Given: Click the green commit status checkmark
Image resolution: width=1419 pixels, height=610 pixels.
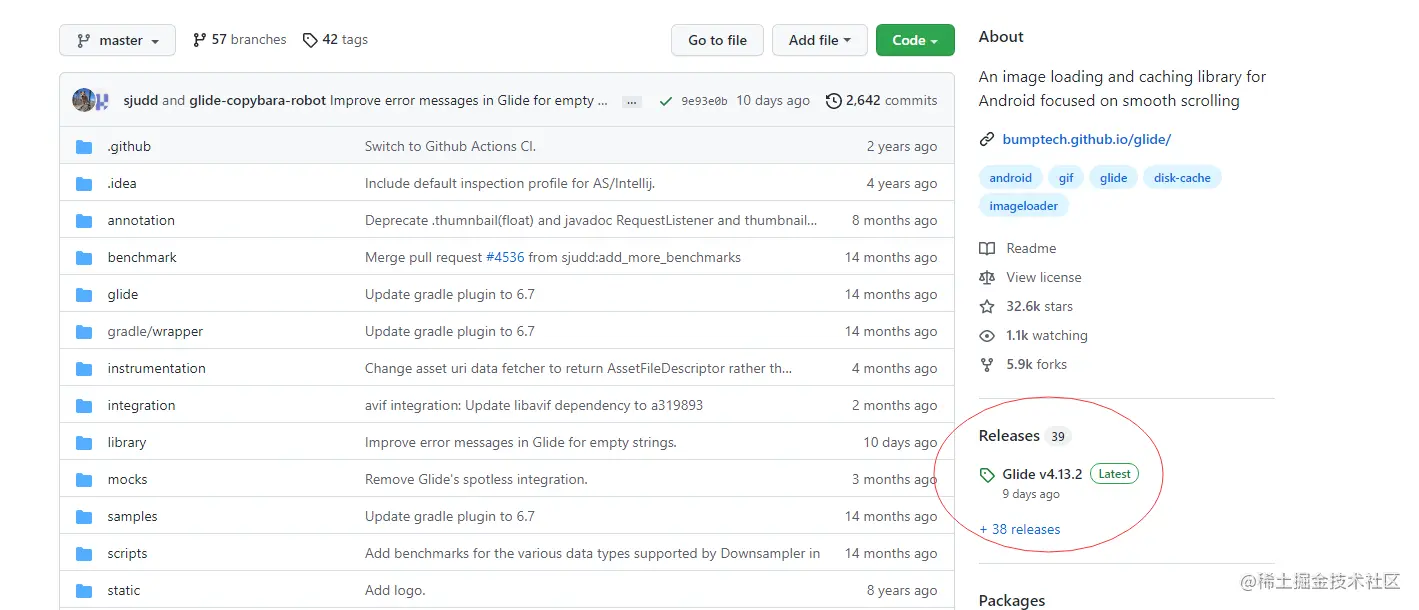Looking at the screenshot, I should (665, 101).
